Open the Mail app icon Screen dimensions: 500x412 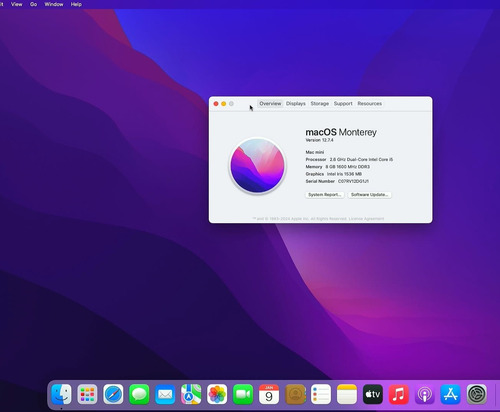pos(165,394)
